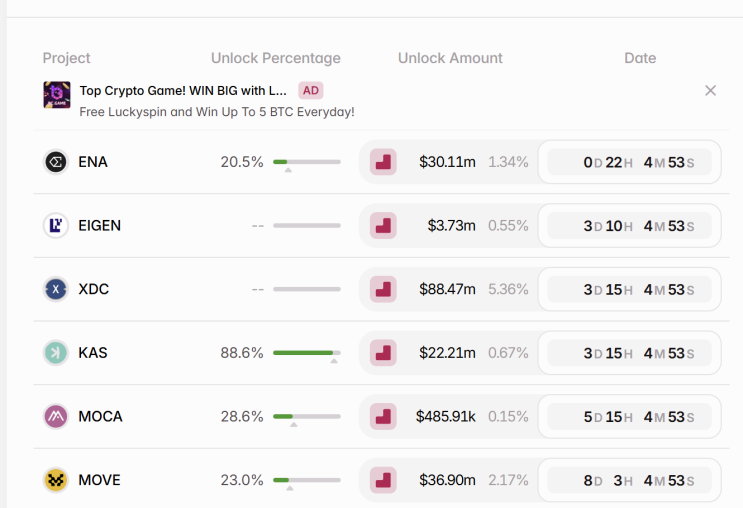Click the MOCA token logo icon
This screenshot has height=508, width=743.
click(56, 416)
